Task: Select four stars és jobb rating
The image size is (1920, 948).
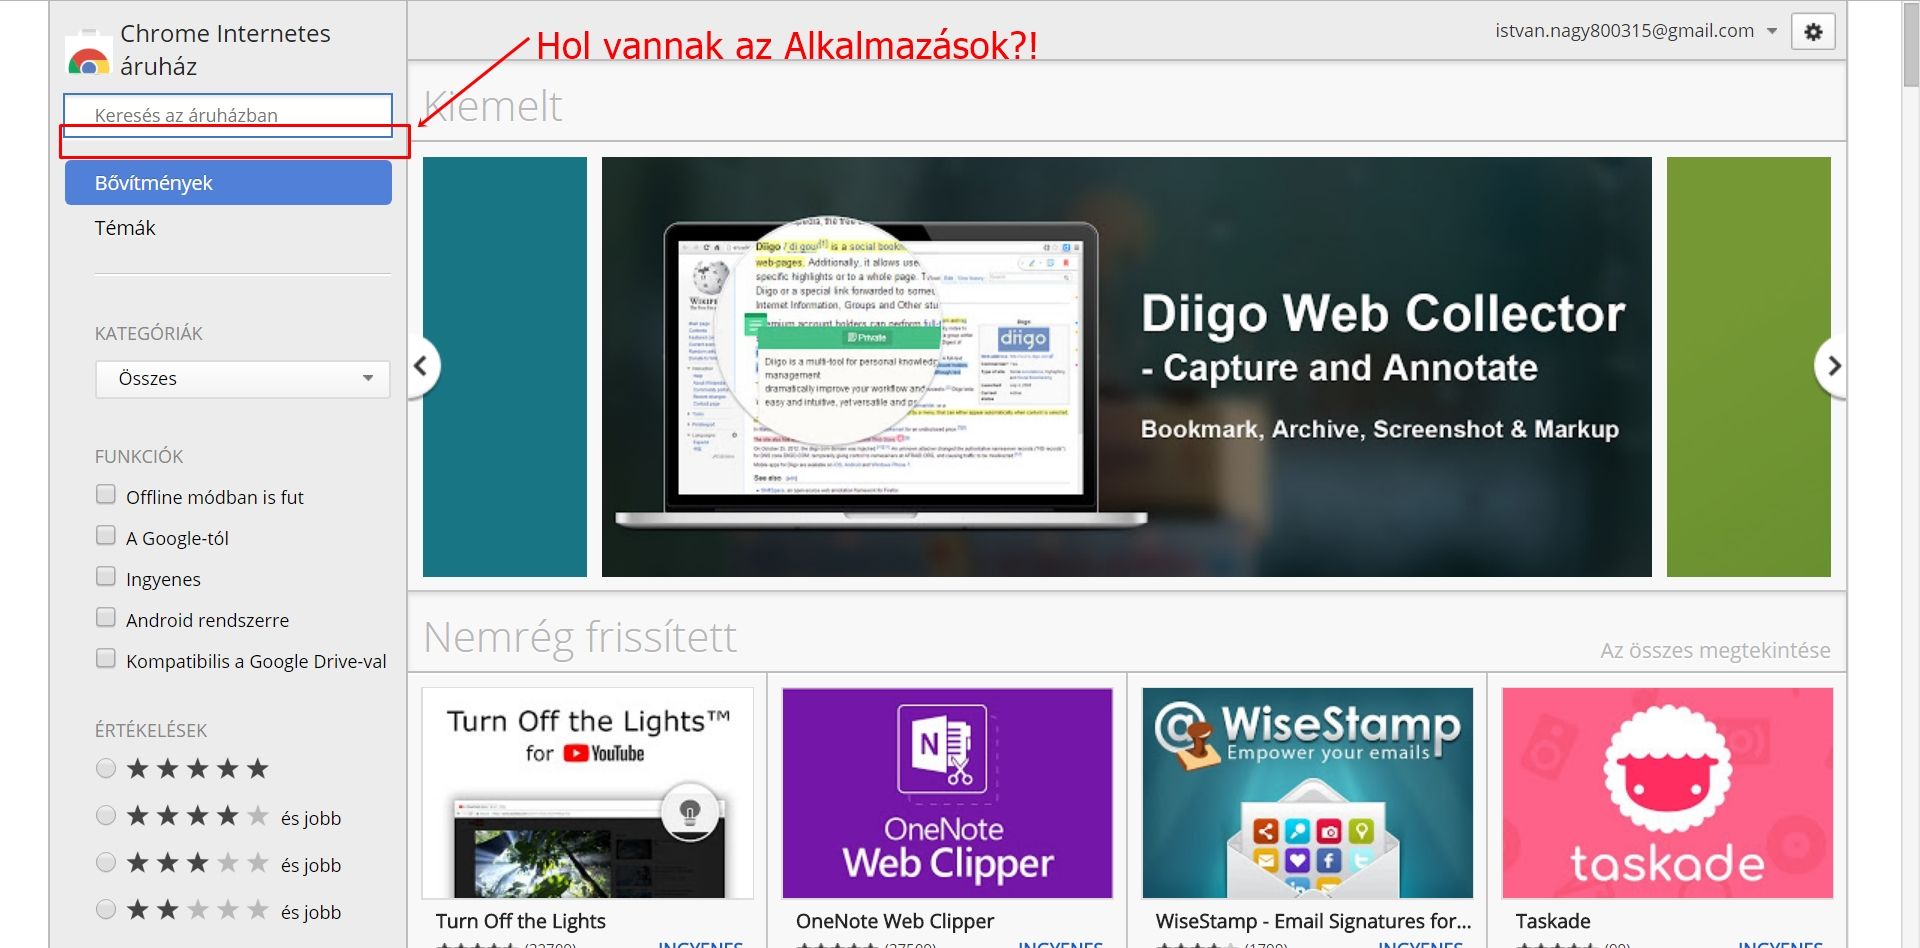Action: 106,815
